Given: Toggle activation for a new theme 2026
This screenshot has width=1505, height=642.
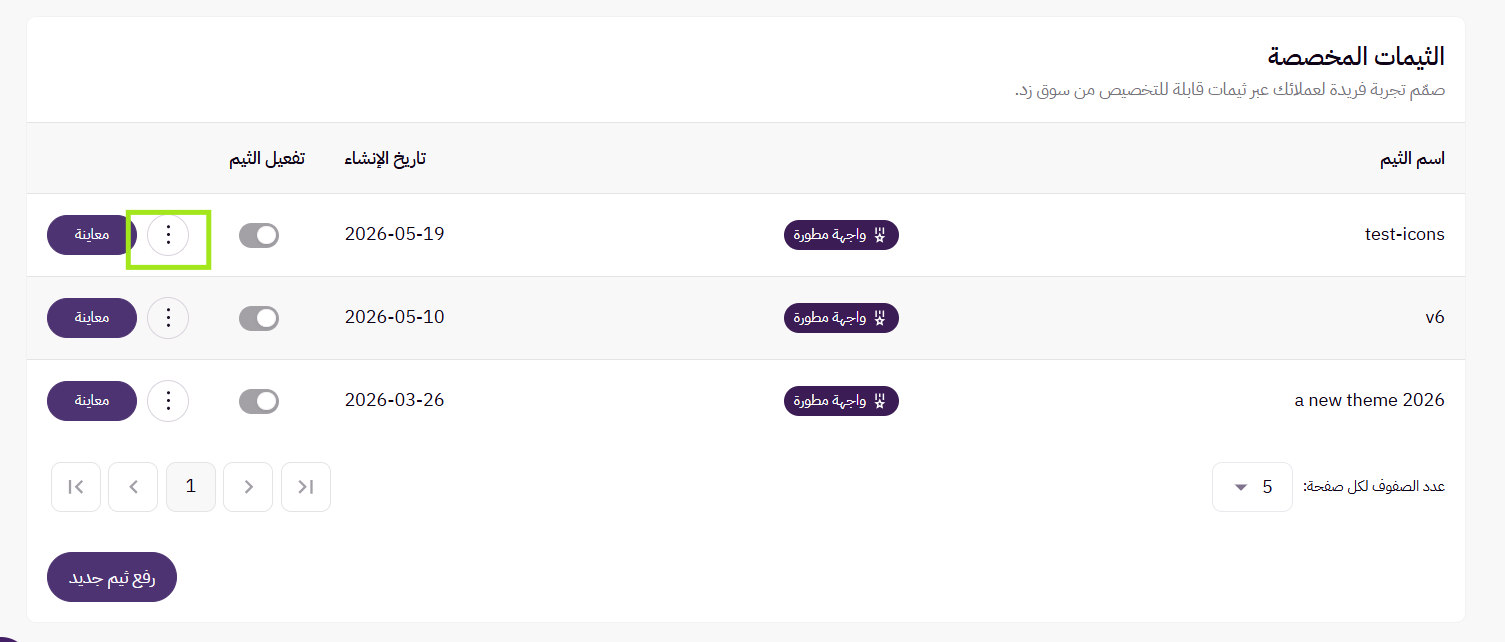Looking at the screenshot, I should click(259, 401).
